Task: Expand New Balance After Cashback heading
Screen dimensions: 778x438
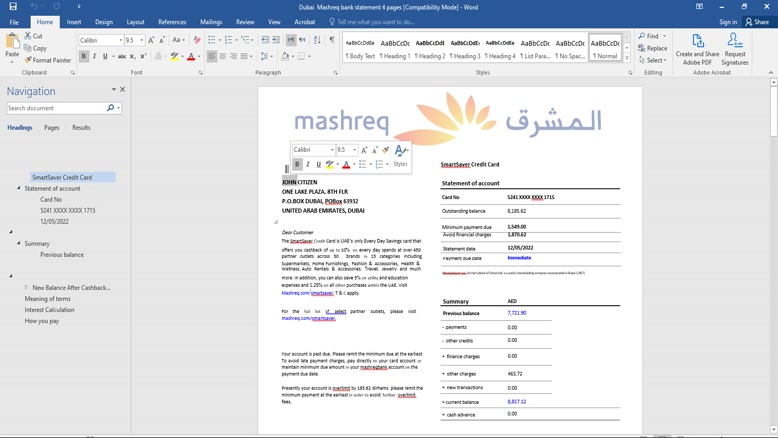Action: coord(27,287)
